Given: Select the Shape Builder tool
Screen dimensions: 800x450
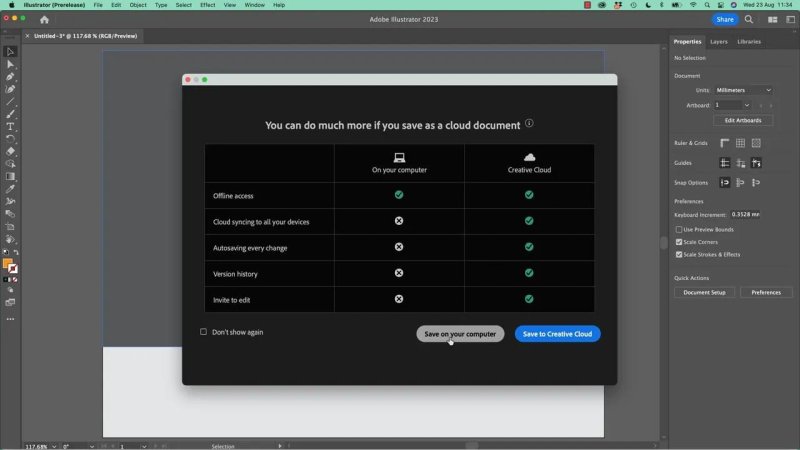Looking at the screenshot, I should (10, 164).
